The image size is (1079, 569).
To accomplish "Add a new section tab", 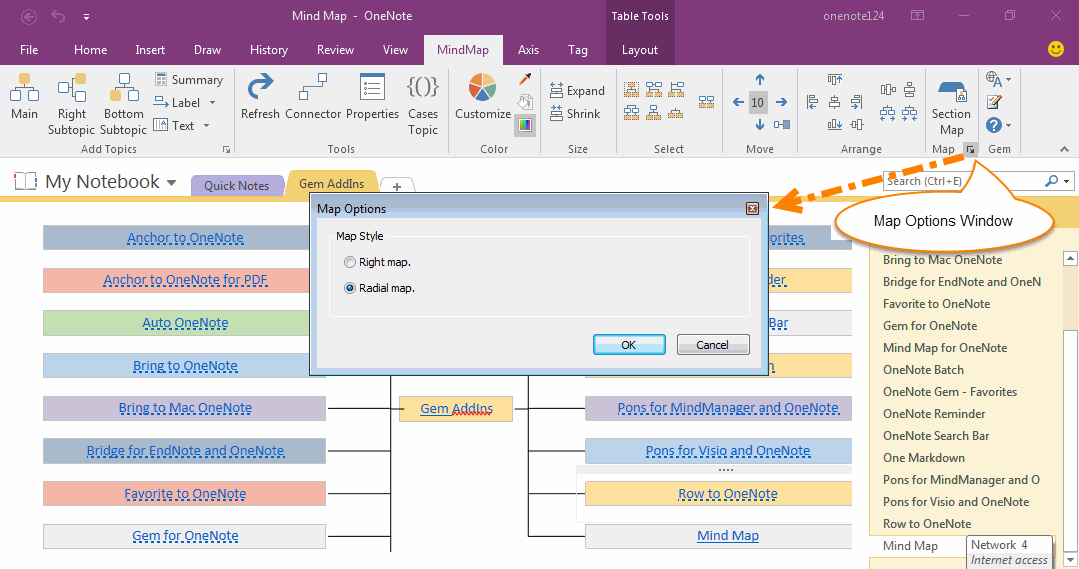I will tap(396, 186).
